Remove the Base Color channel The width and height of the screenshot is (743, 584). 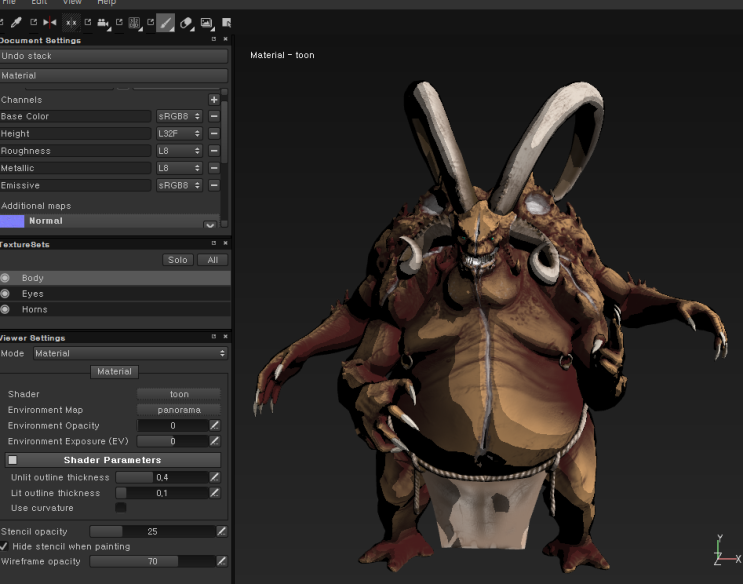(x=214, y=116)
